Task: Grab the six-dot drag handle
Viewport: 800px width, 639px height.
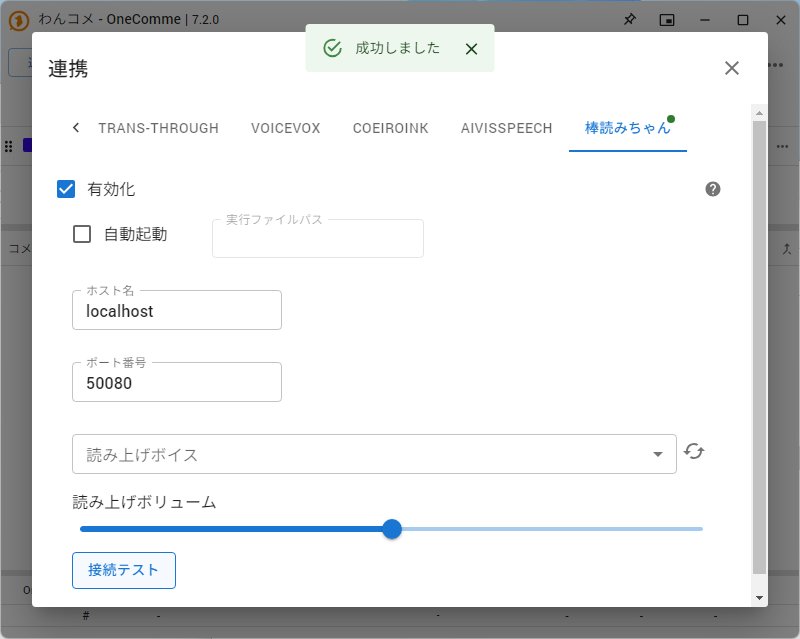Action: click(x=8, y=146)
